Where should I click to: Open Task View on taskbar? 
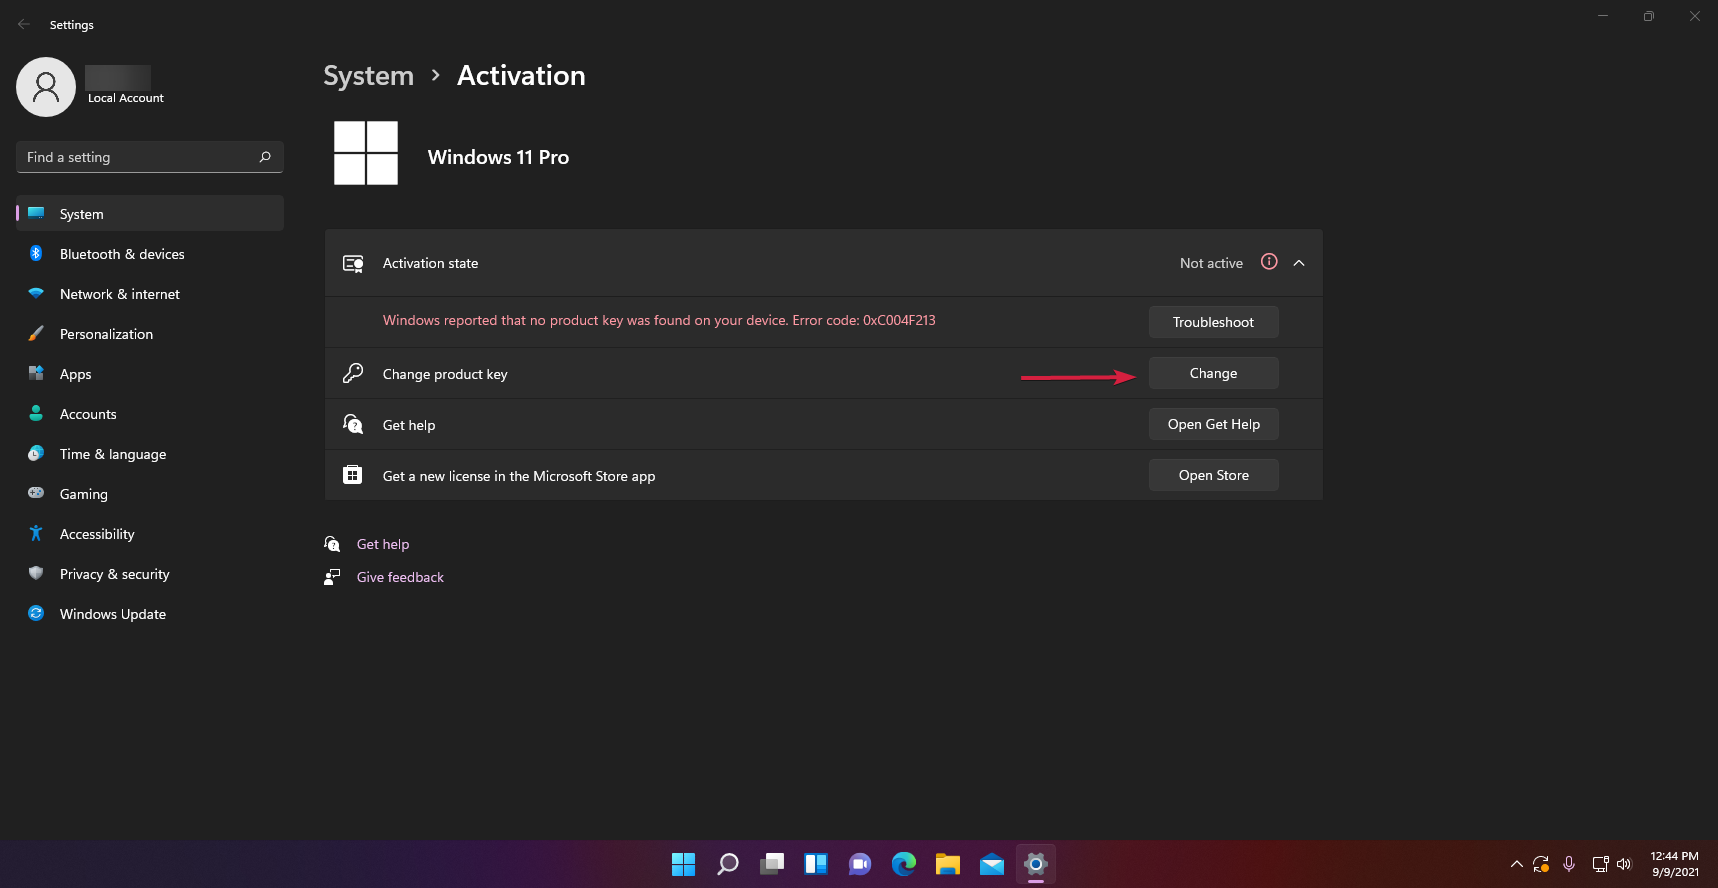click(772, 864)
